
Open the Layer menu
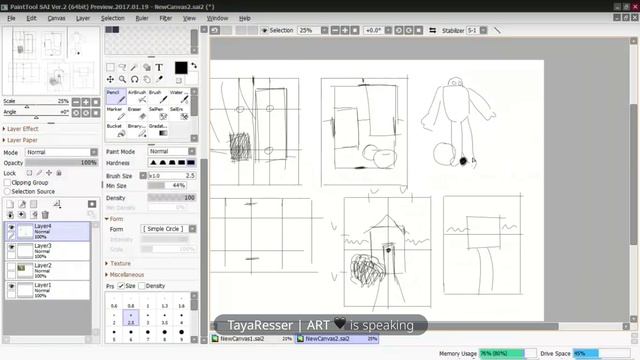[x=83, y=18]
